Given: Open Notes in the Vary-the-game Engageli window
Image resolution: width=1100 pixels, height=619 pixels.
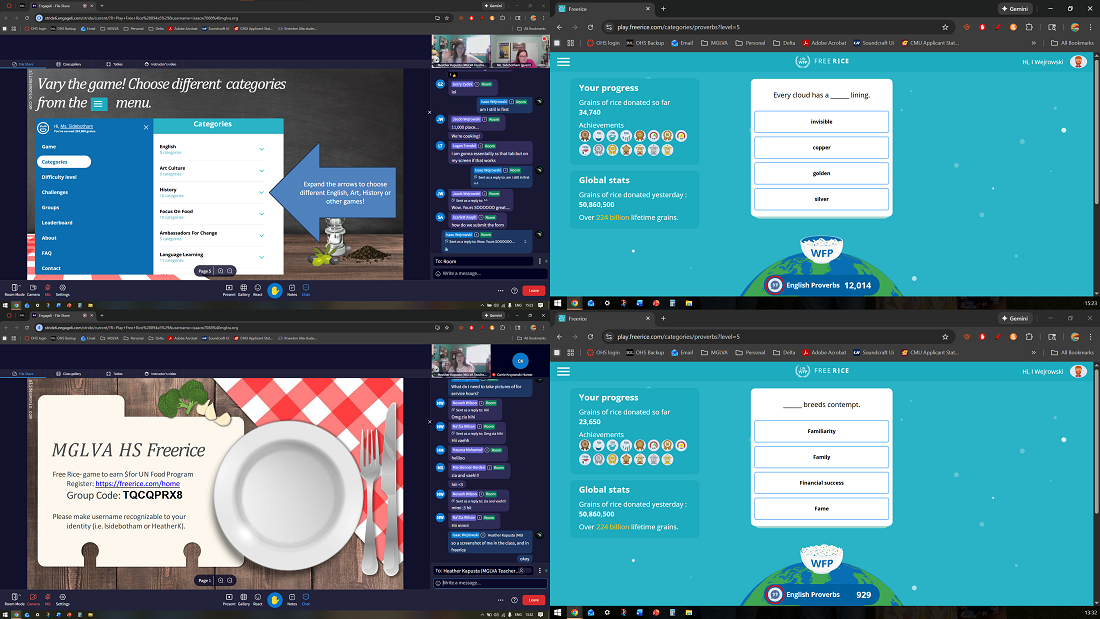Looking at the screenshot, I should pyautogui.click(x=292, y=289).
